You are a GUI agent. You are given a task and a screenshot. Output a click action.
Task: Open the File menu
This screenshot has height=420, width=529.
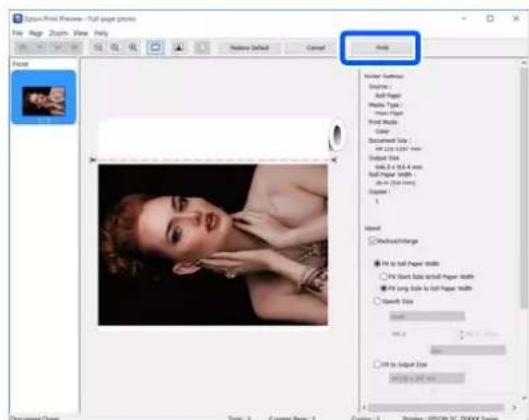pyautogui.click(x=18, y=33)
